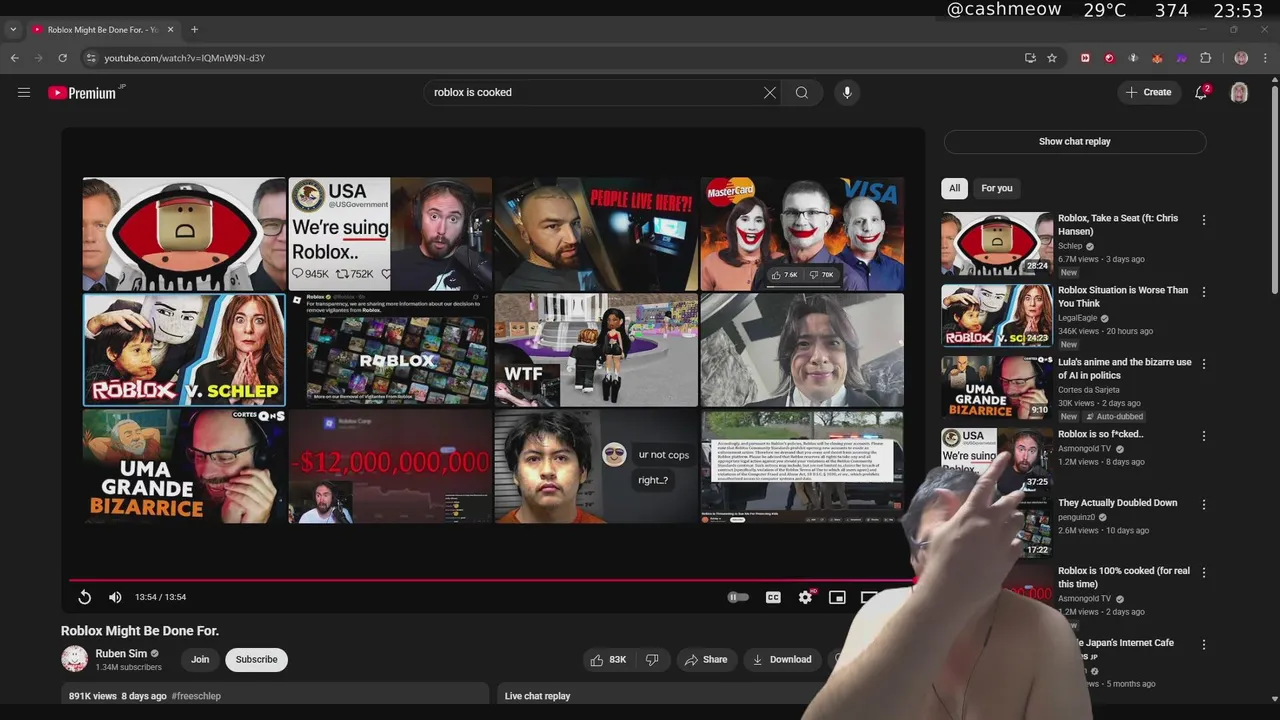Open browser three-dot menu
Viewport: 1280px width, 720px height.
point(1265,58)
